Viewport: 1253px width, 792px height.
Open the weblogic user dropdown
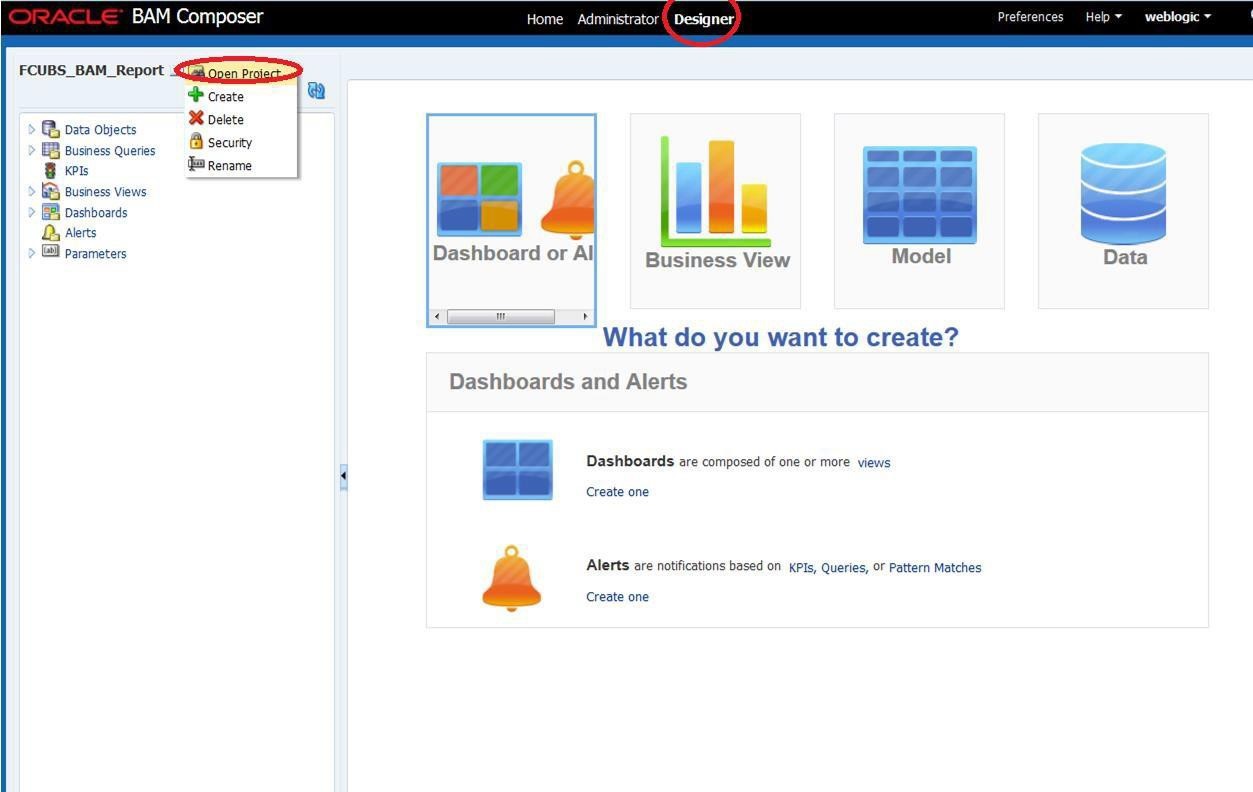pyautogui.click(x=1177, y=17)
